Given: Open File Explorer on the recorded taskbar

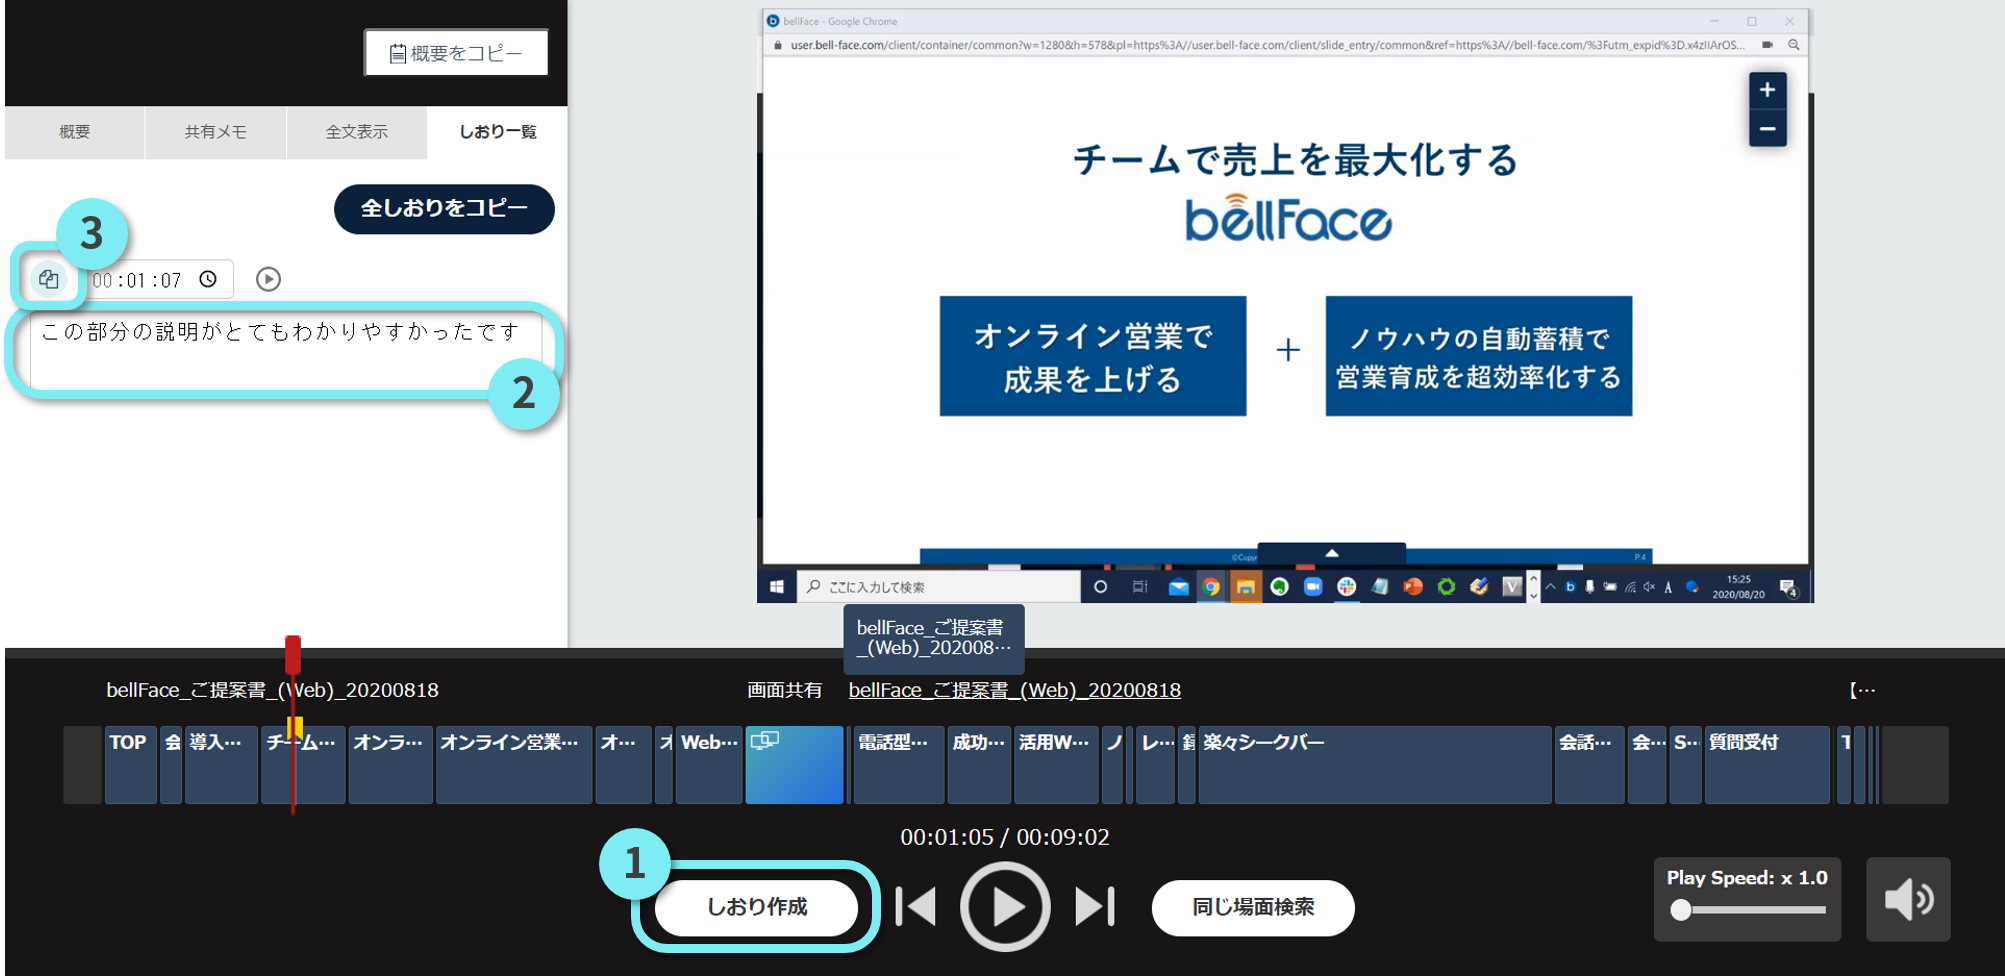Looking at the screenshot, I should pyautogui.click(x=1245, y=587).
